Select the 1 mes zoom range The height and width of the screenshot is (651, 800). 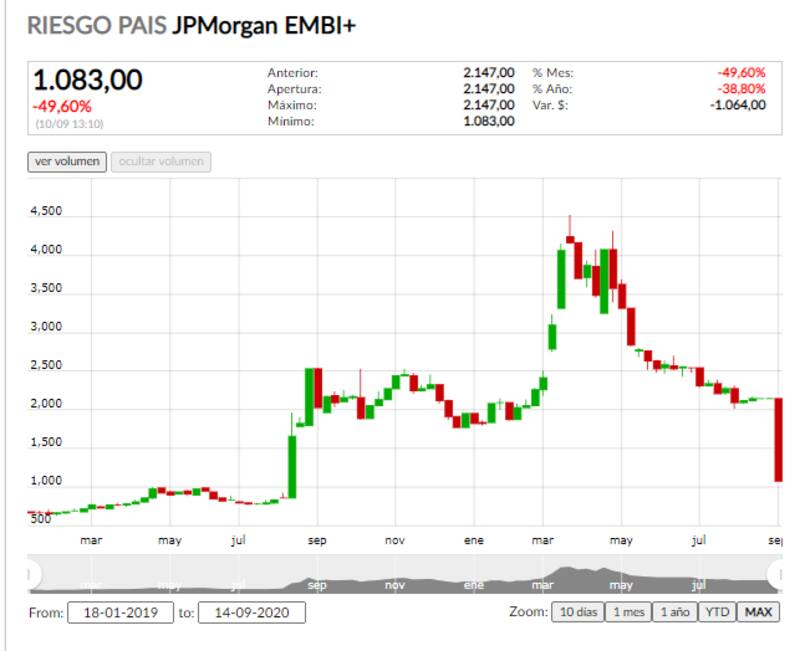(x=628, y=612)
